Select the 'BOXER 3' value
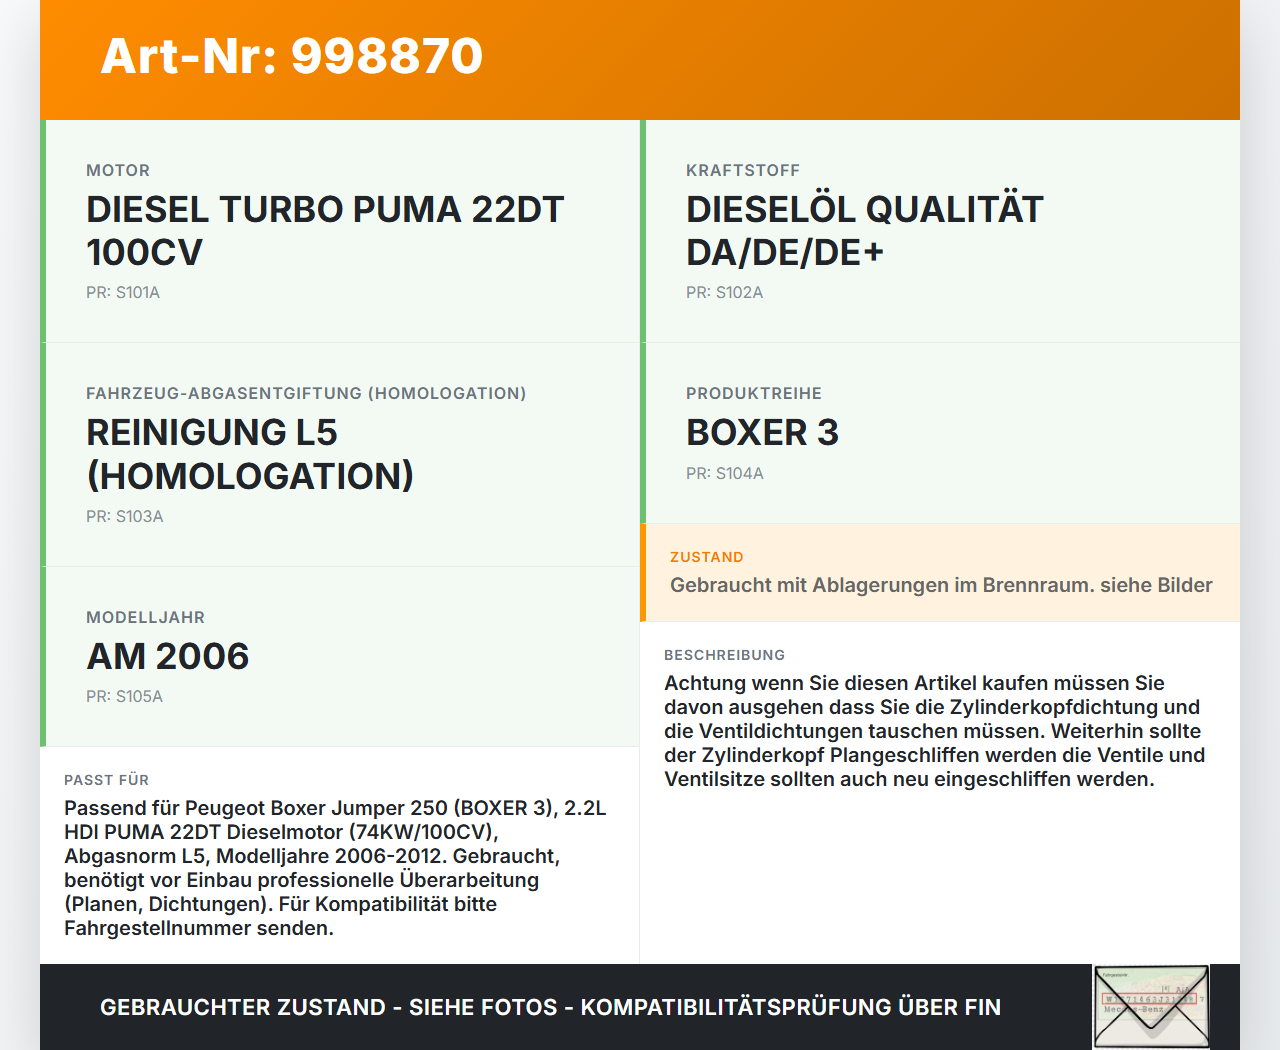The image size is (1280, 1050). click(763, 433)
